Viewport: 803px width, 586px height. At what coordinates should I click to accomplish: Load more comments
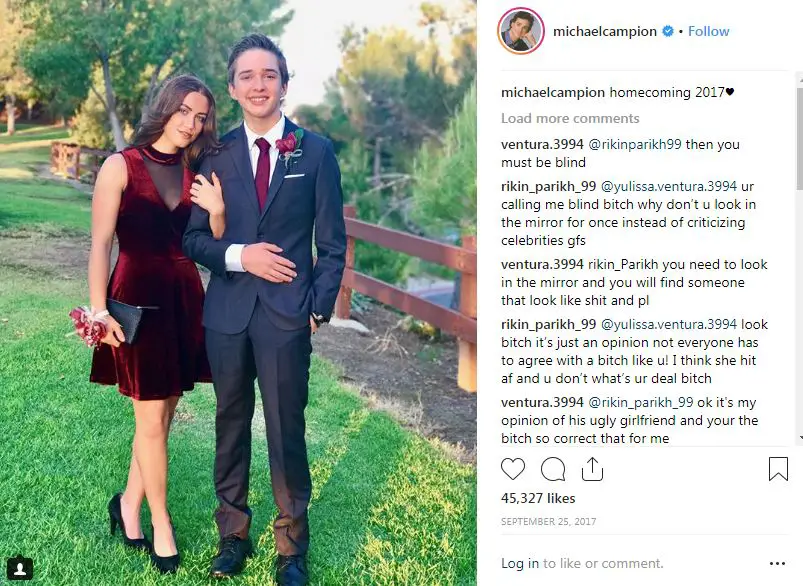(x=570, y=118)
